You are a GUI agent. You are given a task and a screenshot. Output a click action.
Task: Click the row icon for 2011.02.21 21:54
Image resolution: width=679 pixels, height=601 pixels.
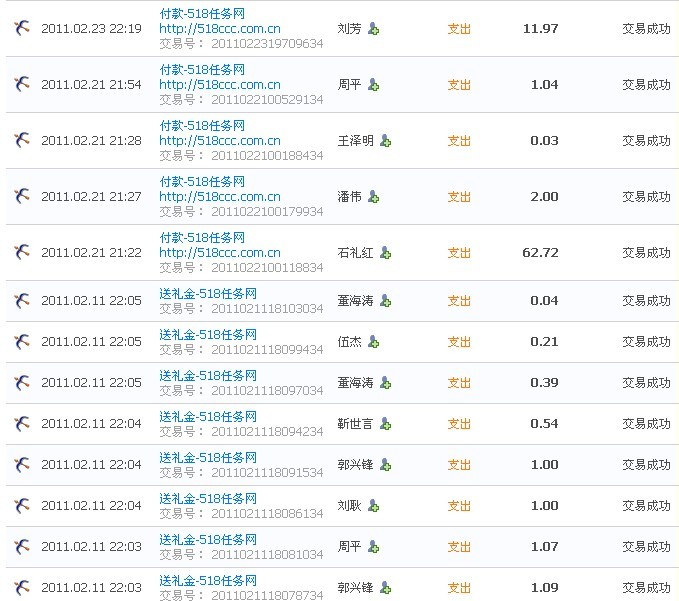[x=22, y=84]
